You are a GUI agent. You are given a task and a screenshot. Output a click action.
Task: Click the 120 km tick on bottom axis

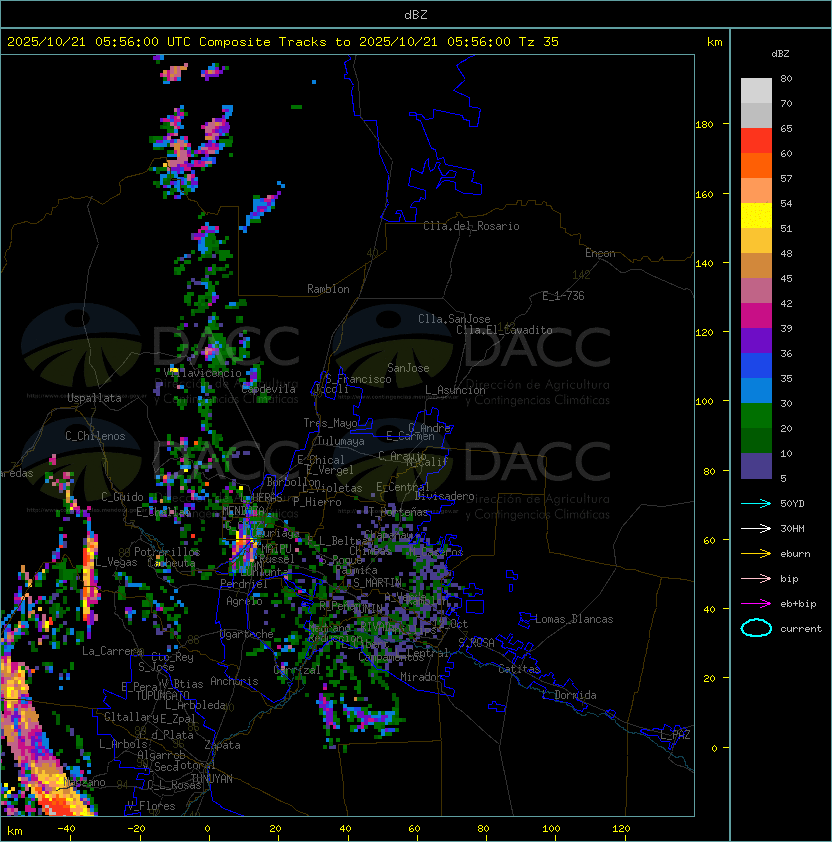click(x=621, y=829)
